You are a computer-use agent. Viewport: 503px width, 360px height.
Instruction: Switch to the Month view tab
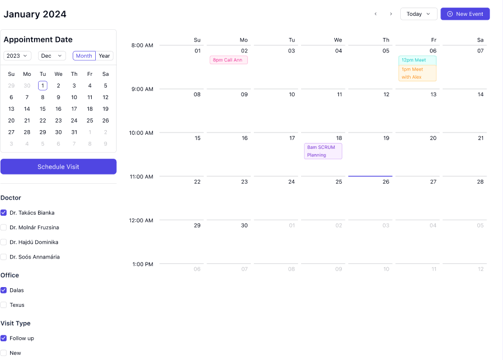point(84,56)
